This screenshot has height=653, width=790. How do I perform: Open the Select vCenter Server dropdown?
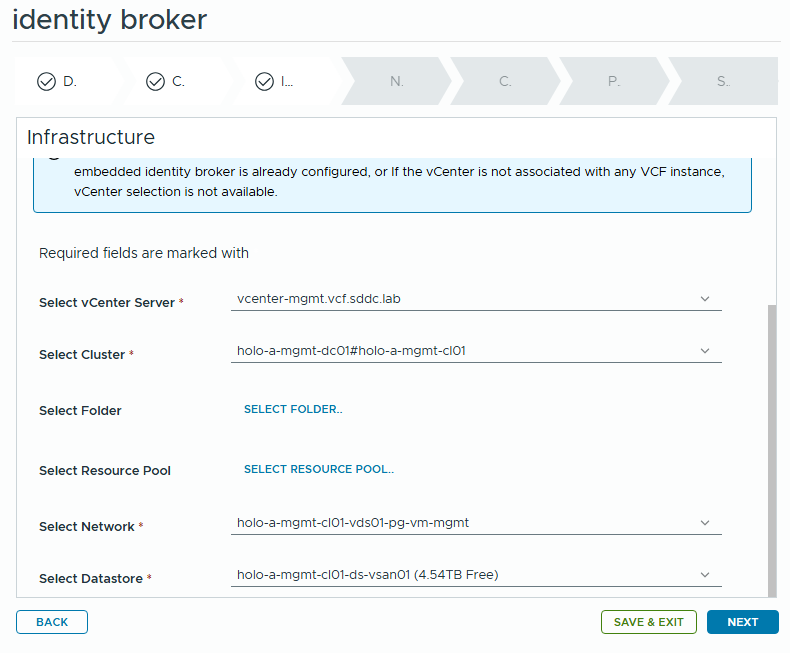coord(476,299)
